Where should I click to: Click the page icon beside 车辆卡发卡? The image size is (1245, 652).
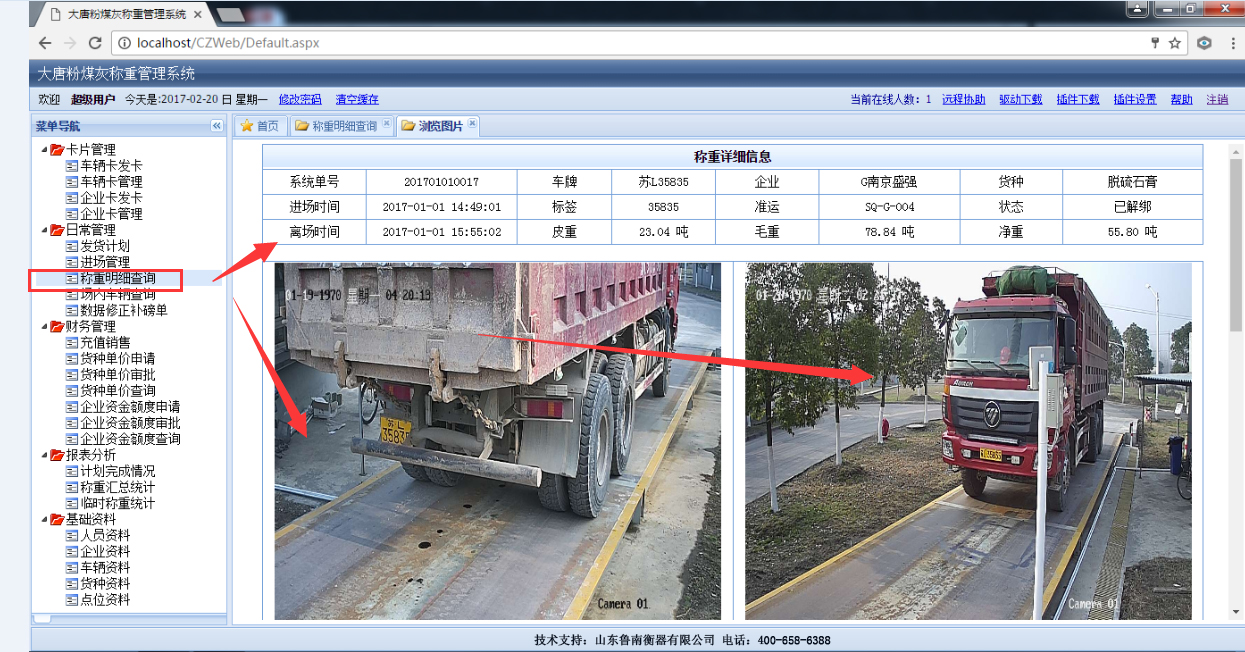point(72,166)
